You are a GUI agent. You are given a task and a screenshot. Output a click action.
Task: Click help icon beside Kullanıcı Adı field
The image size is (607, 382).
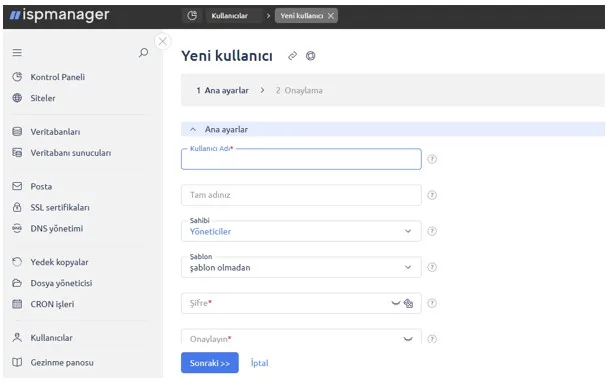coord(432,159)
